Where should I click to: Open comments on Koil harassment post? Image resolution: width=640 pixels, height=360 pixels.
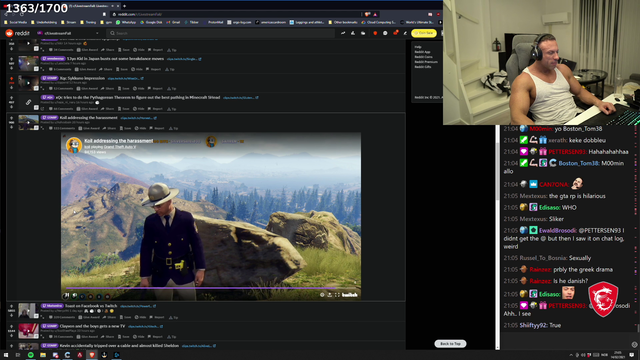pos(62,128)
